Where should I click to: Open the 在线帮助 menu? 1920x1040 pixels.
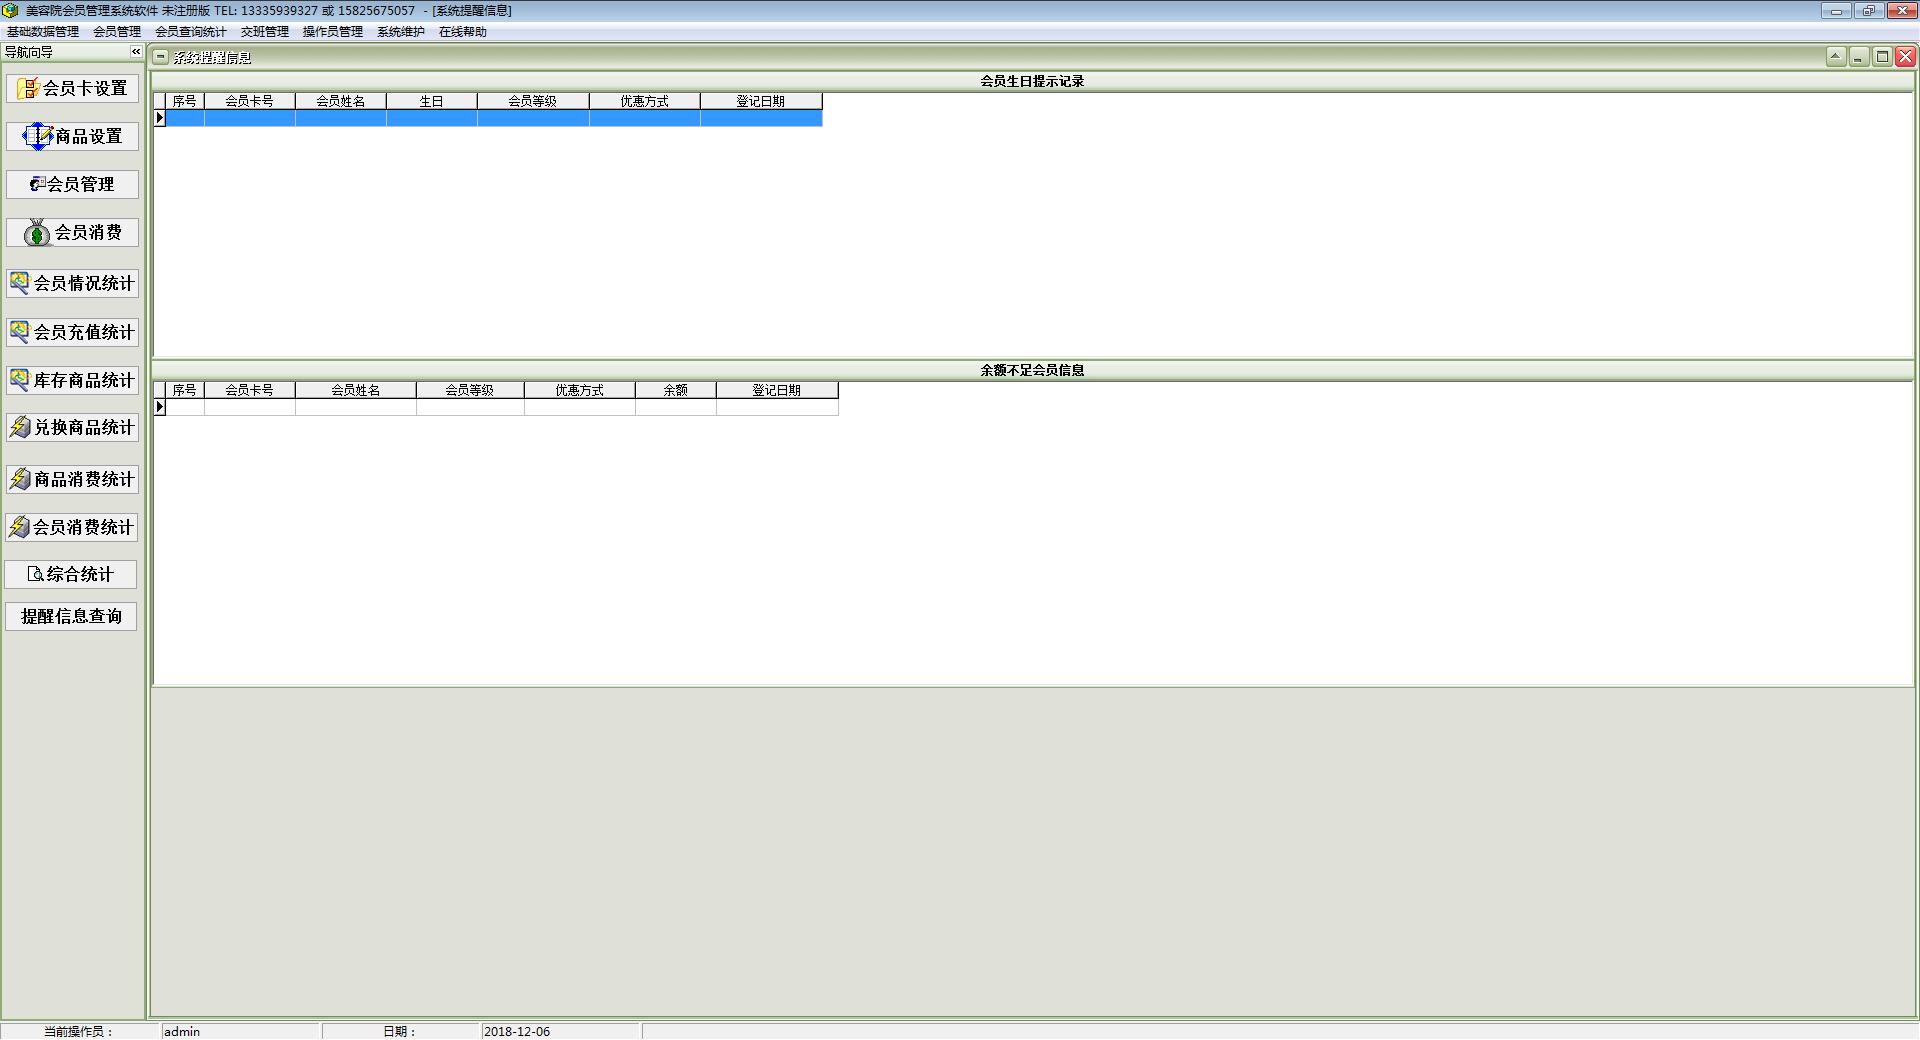coord(463,32)
